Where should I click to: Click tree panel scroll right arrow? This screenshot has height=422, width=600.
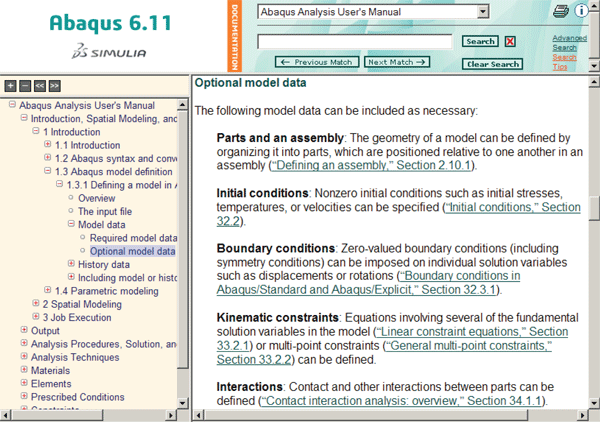(171, 415)
